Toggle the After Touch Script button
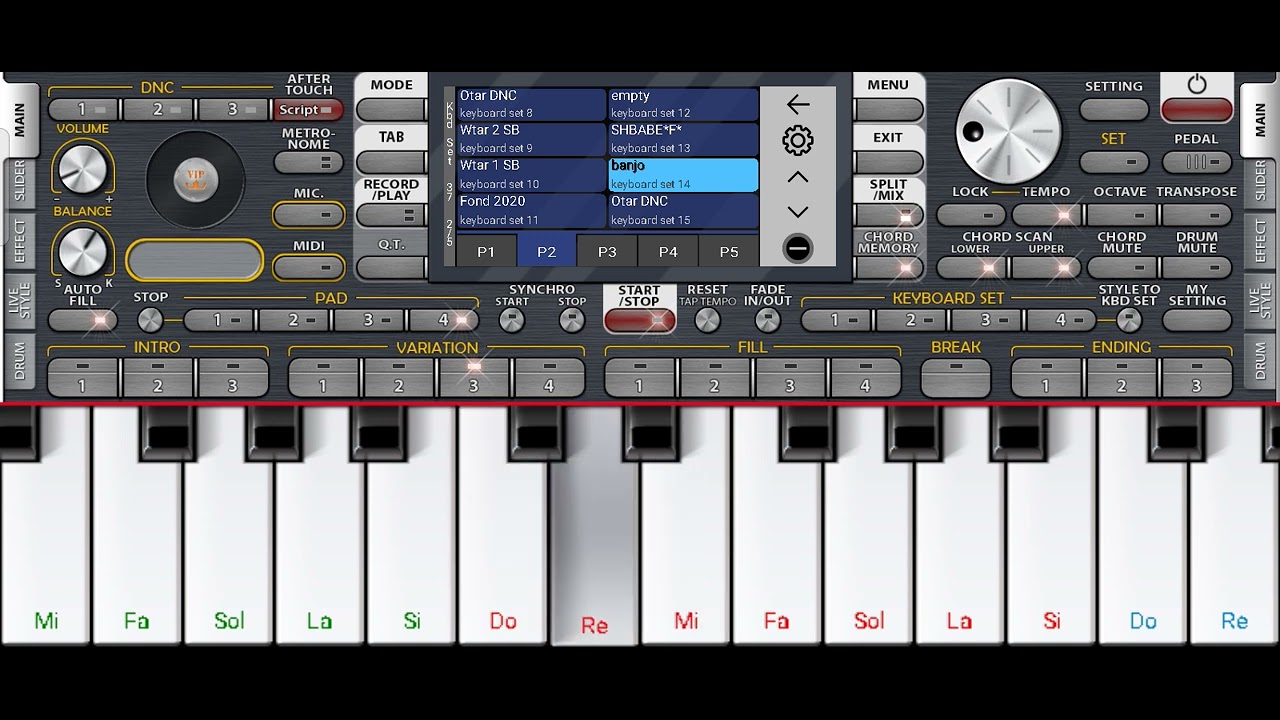Image resolution: width=1280 pixels, height=720 pixels. (308, 110)
